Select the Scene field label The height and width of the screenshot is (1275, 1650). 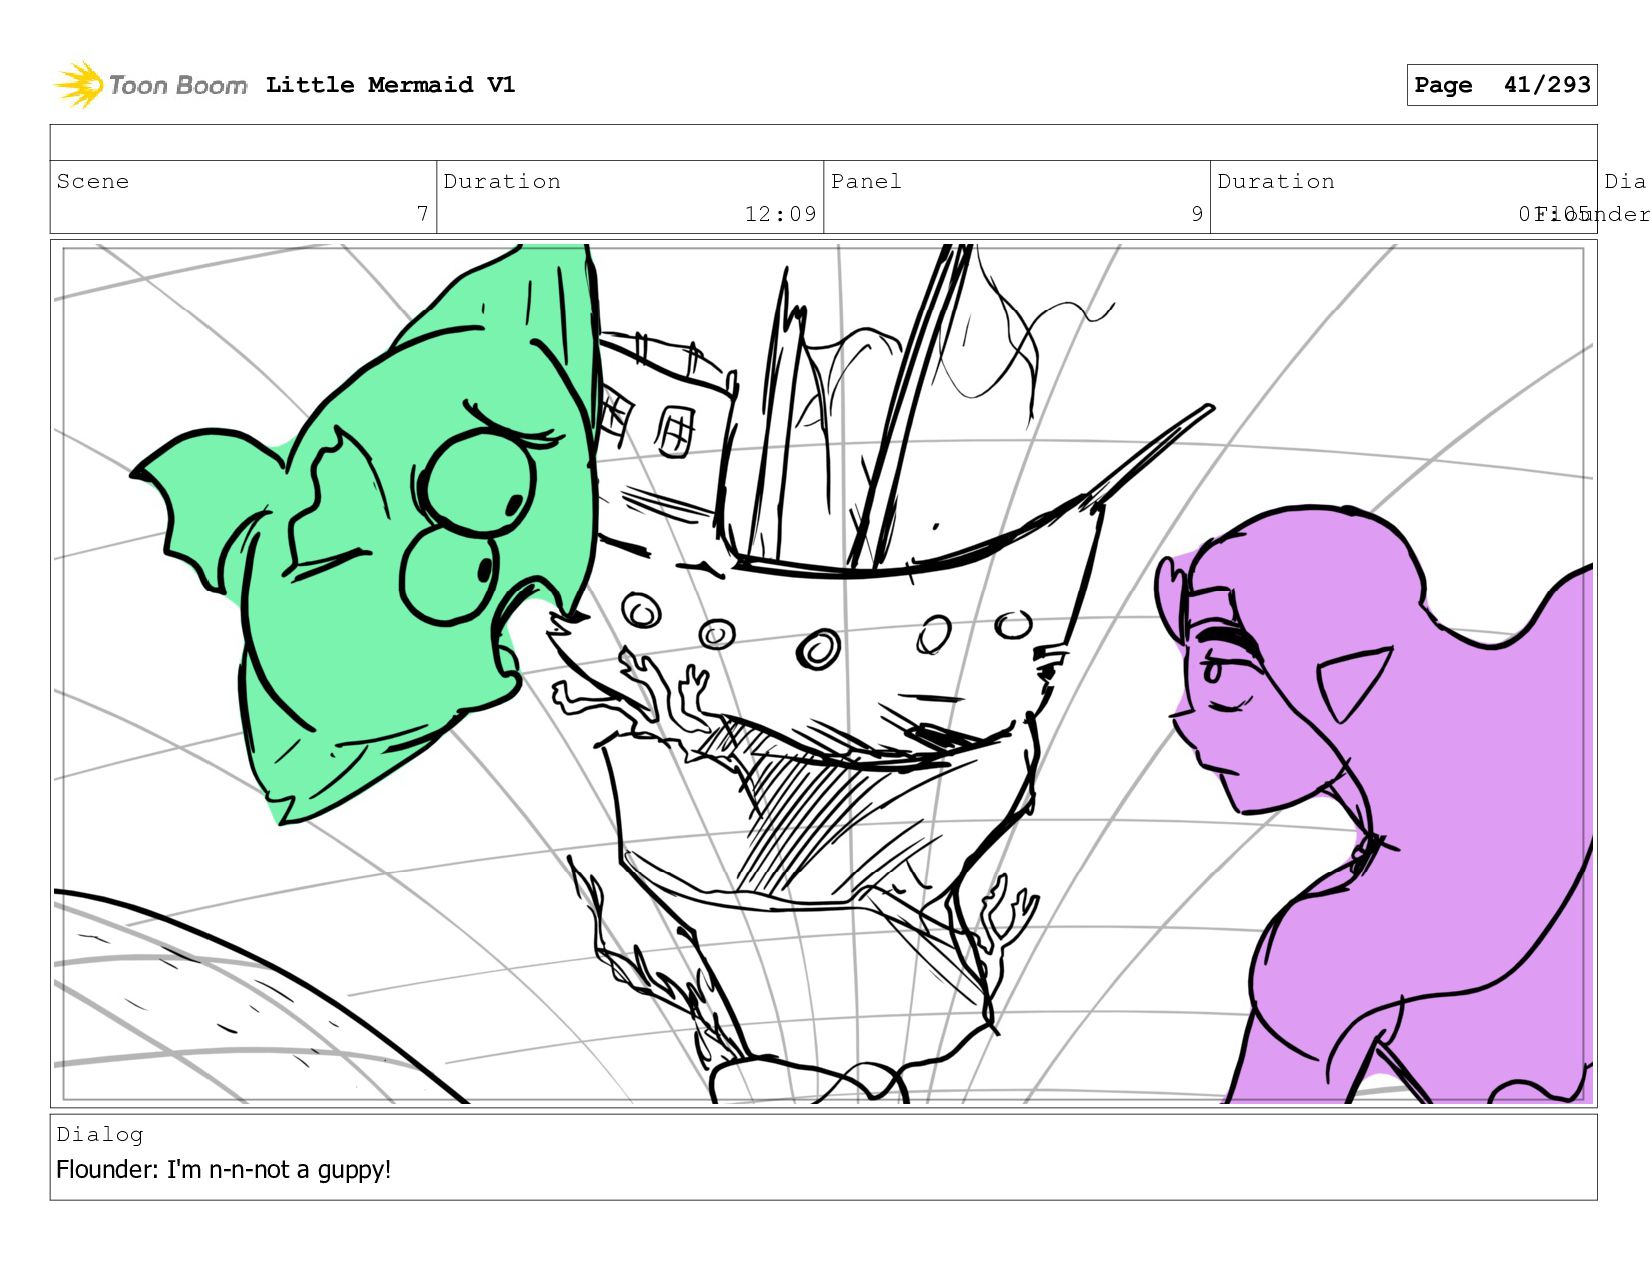[x=93, y=181]
